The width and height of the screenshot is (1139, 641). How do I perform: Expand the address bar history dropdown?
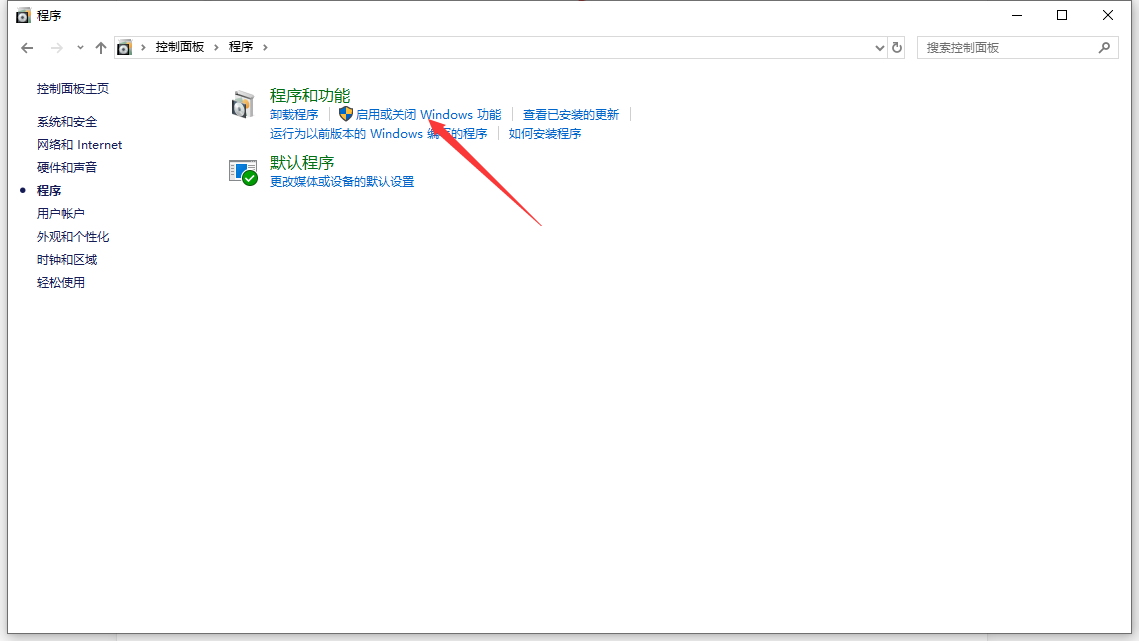point(880,48)
